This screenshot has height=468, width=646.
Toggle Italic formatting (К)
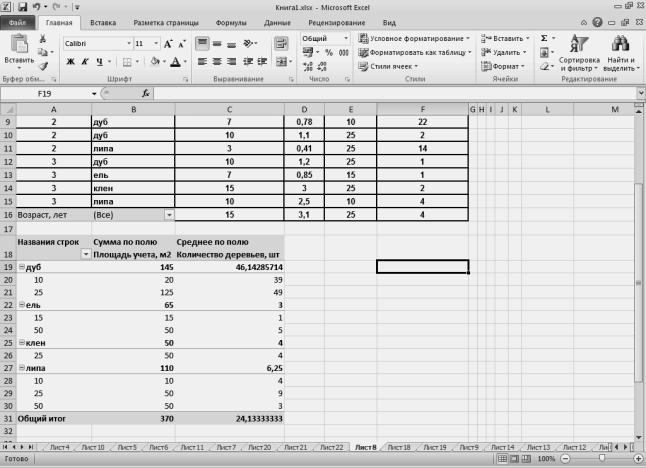85,62
